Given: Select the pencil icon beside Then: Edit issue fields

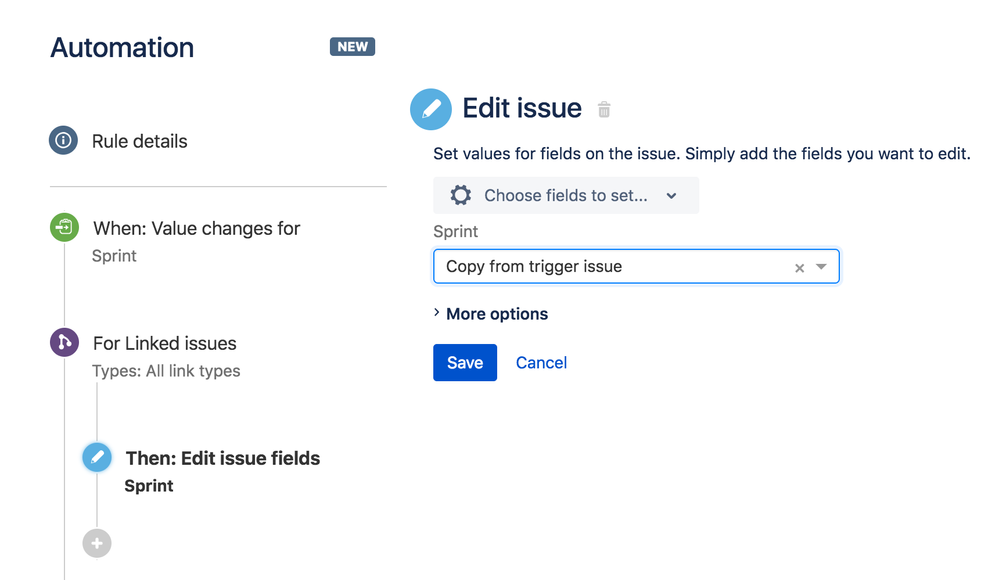Looking at the screenshot, I should tap(97, 457).
